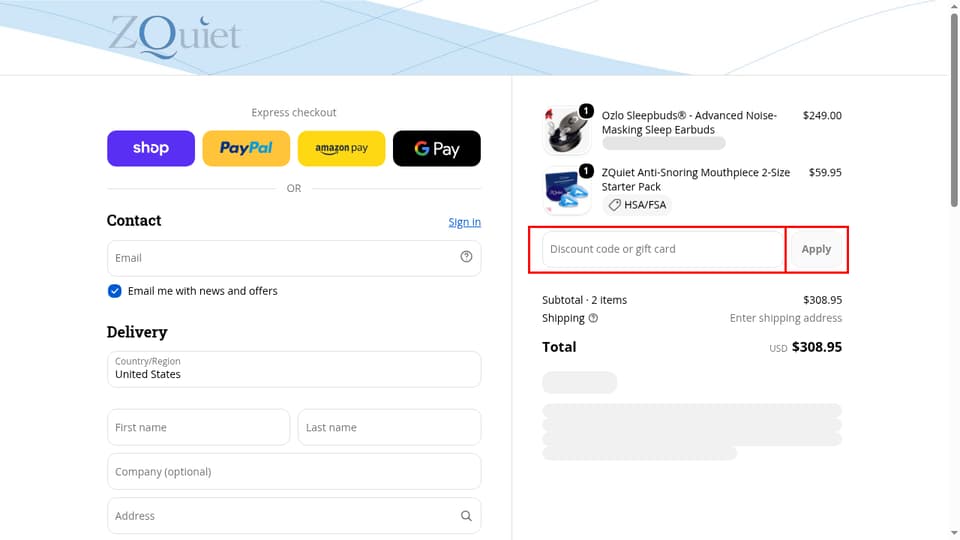Click the Address input field
960x540 pixels.
(294, 516)
